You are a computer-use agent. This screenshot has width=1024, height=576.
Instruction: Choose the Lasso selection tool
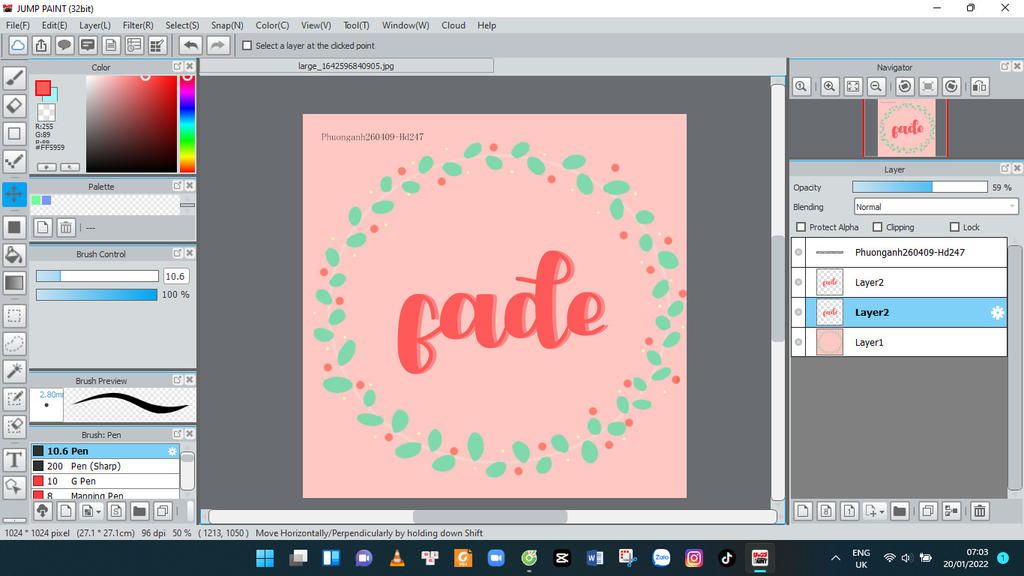[14, 344]
